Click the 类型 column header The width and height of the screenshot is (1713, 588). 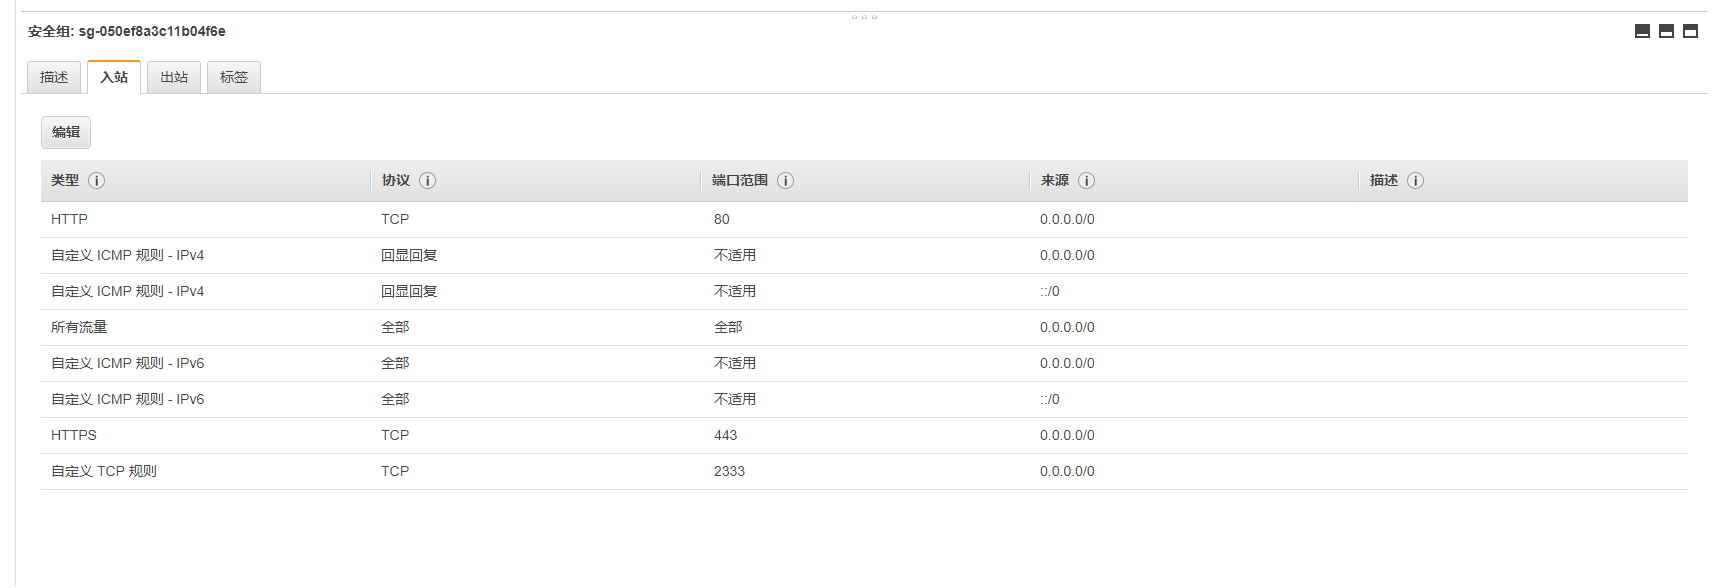pos(65,181)
